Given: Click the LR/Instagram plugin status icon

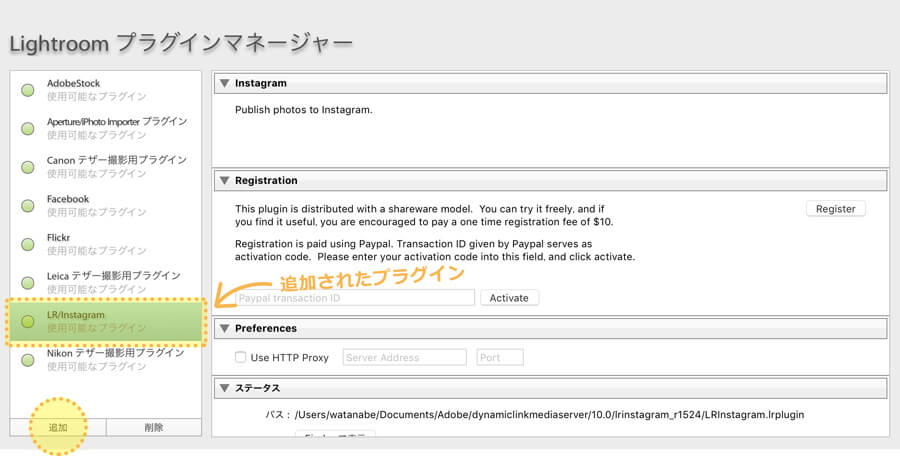Looking at the screenshot, I should (x=28, y=321).
